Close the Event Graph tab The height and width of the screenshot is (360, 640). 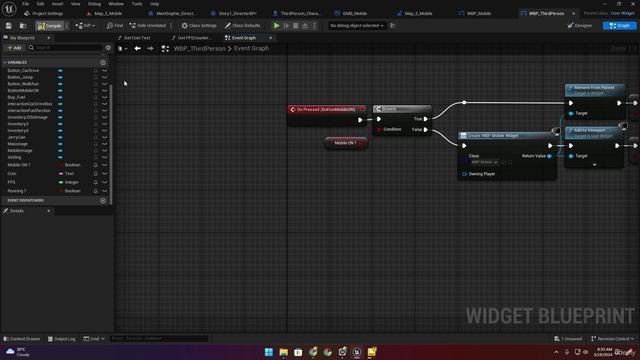point(270,38)
